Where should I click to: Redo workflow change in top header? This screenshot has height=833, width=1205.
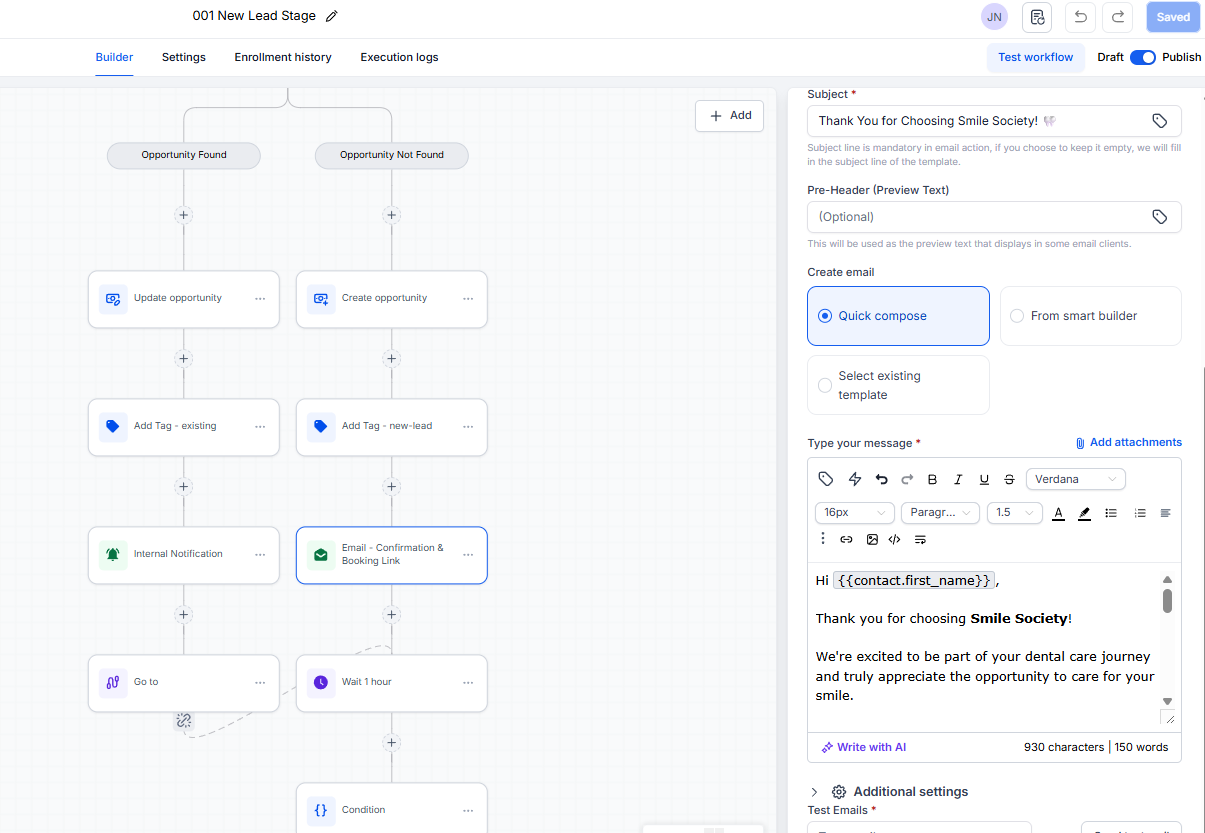(x=1118, y=17)
